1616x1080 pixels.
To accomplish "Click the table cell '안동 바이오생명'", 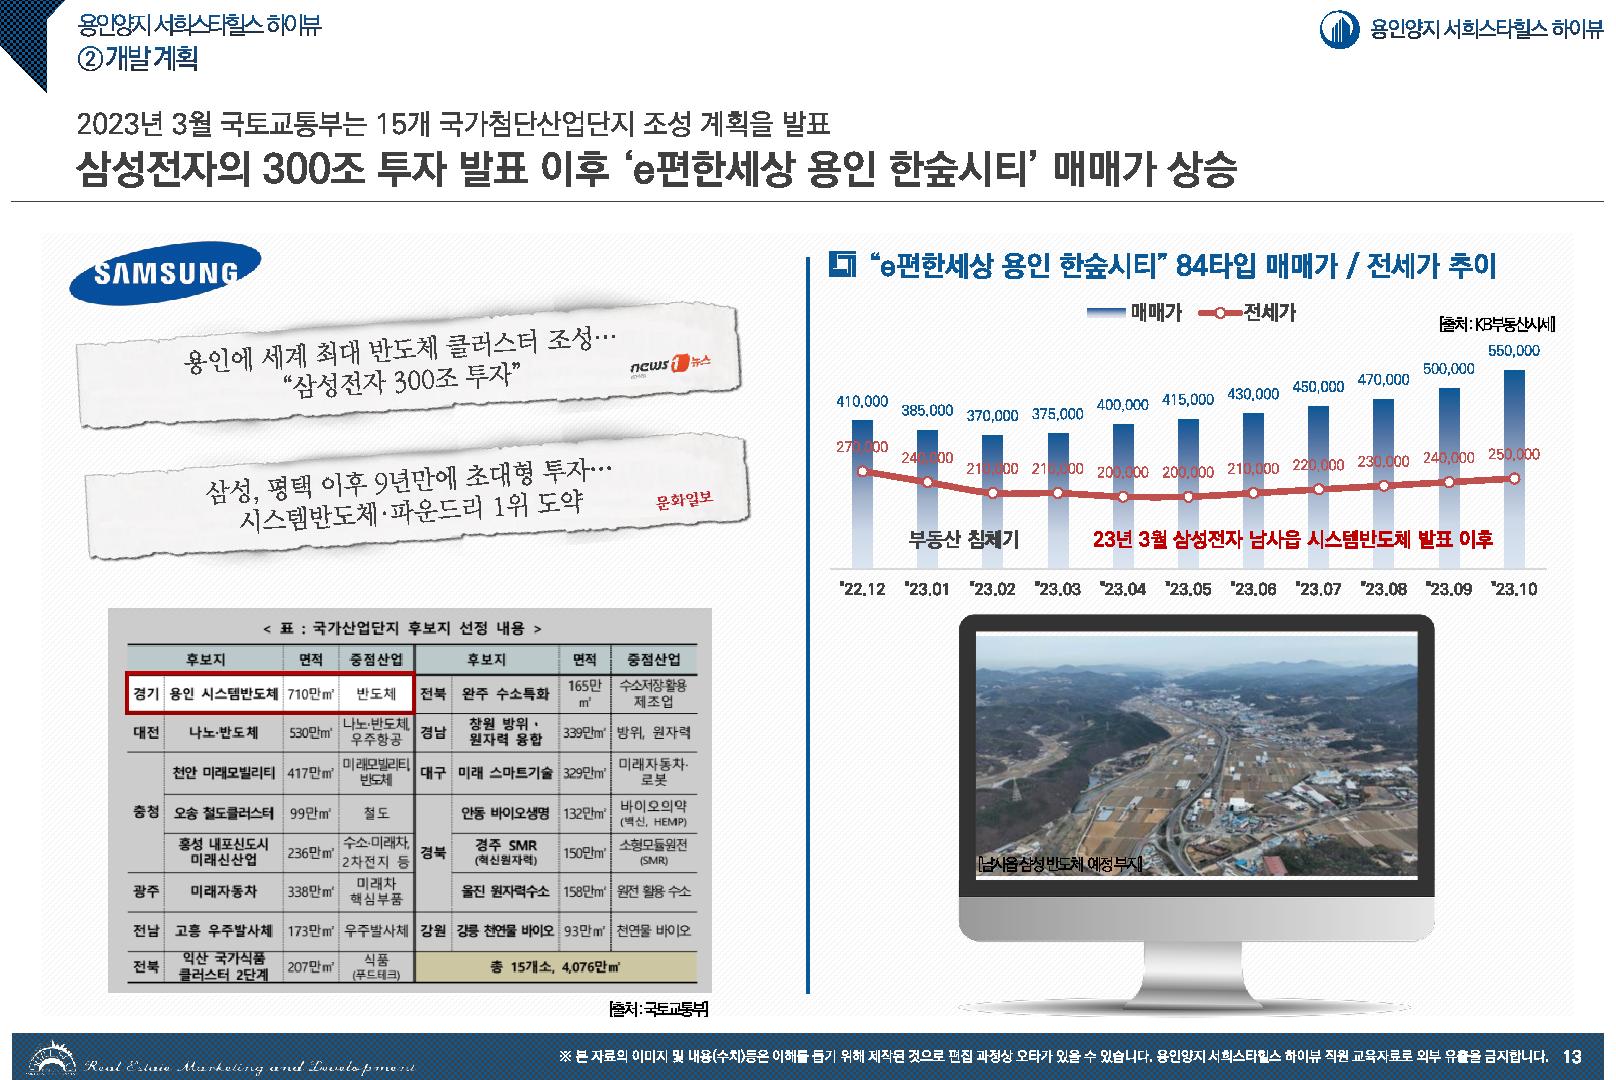I will 504,813.
